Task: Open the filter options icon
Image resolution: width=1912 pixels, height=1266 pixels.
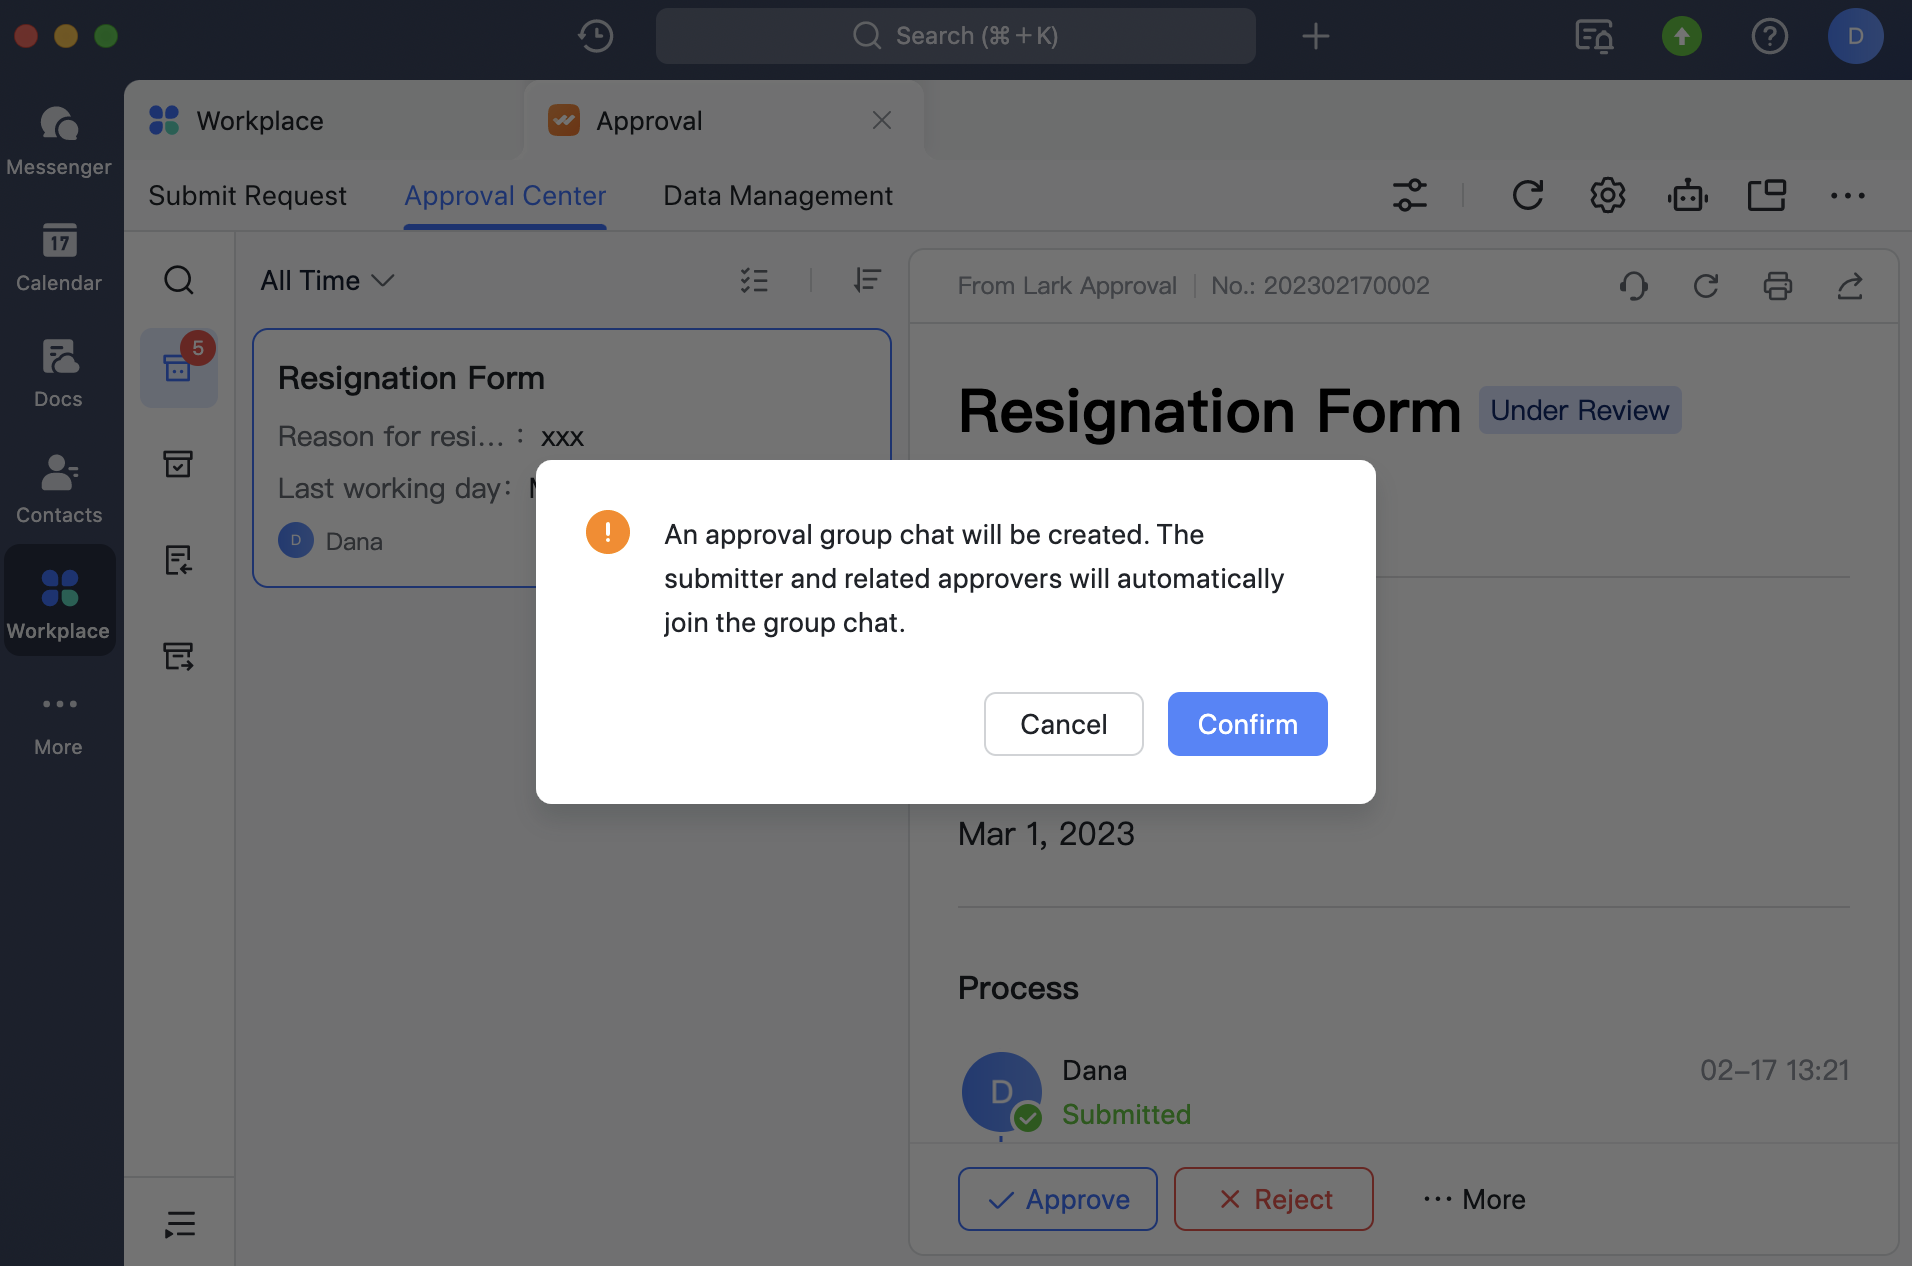Action: (1409, 195)
